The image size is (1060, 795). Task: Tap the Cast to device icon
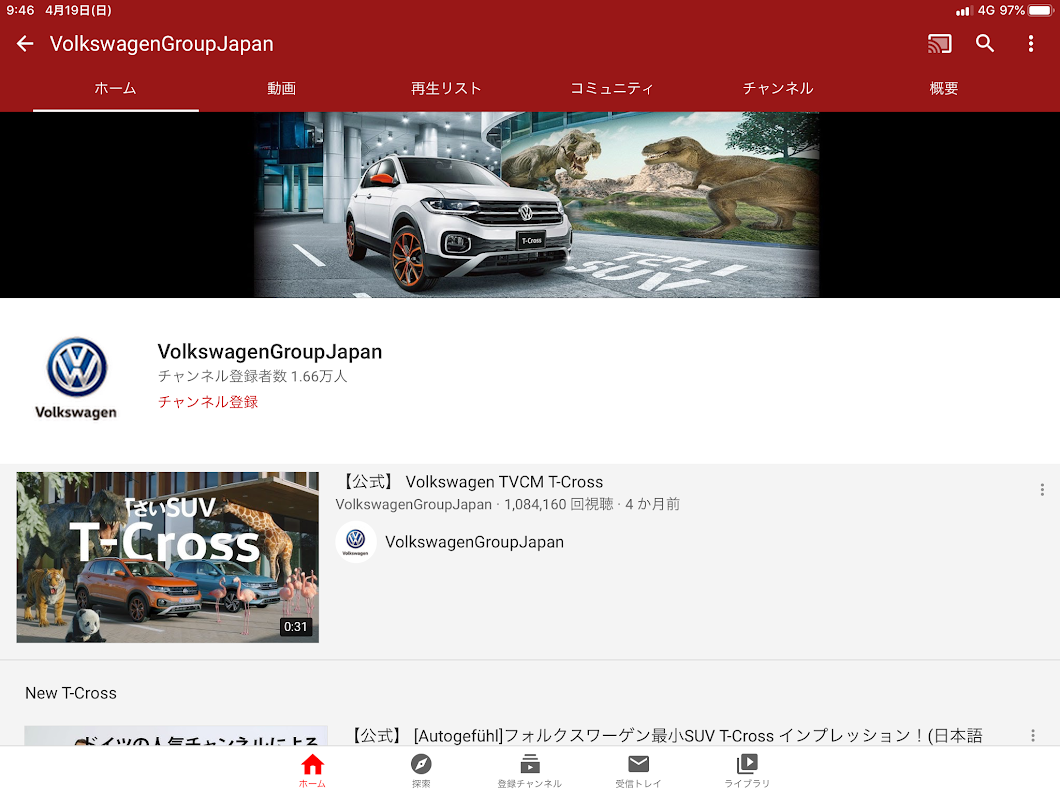point(939,44)
